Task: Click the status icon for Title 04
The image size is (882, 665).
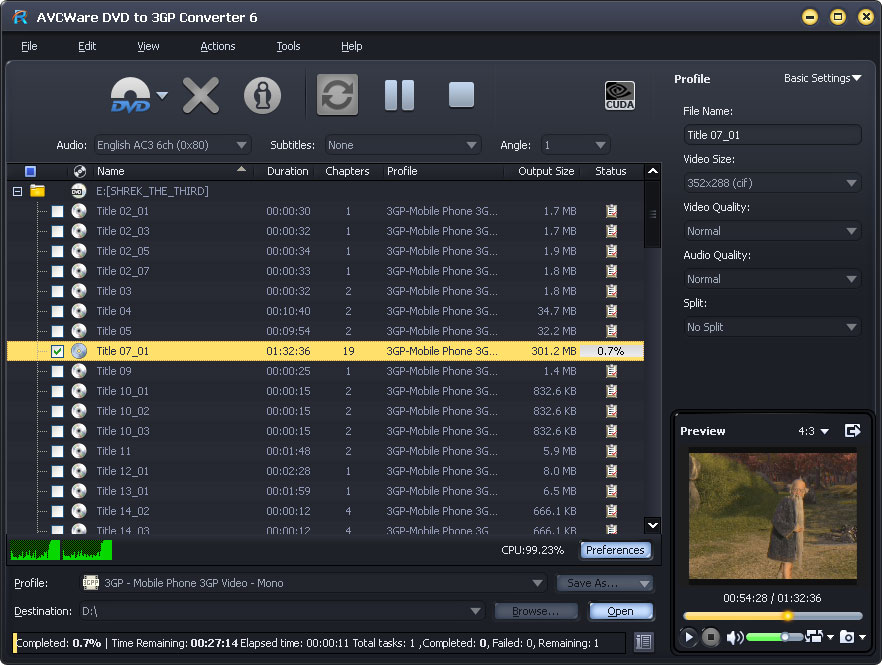Action: coord(611,311)
